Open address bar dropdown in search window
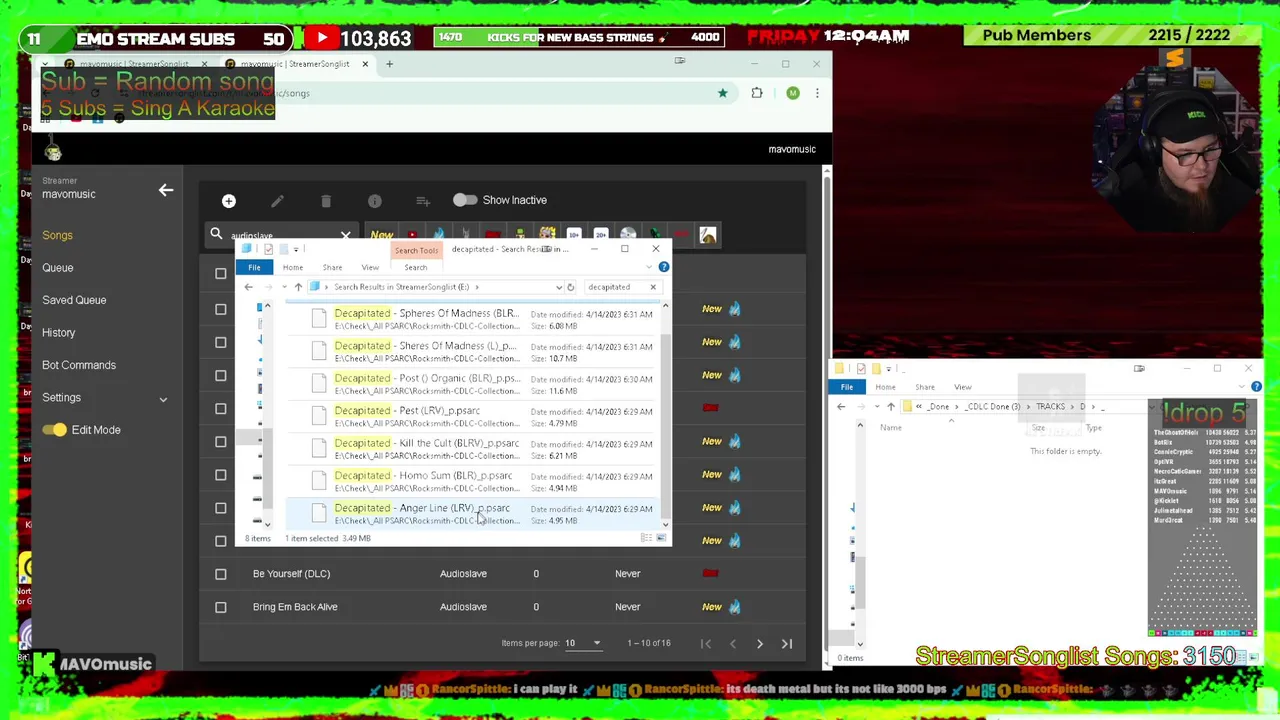Image resolution: width=1280 pixels, height=720 pixels. [558, 287]
